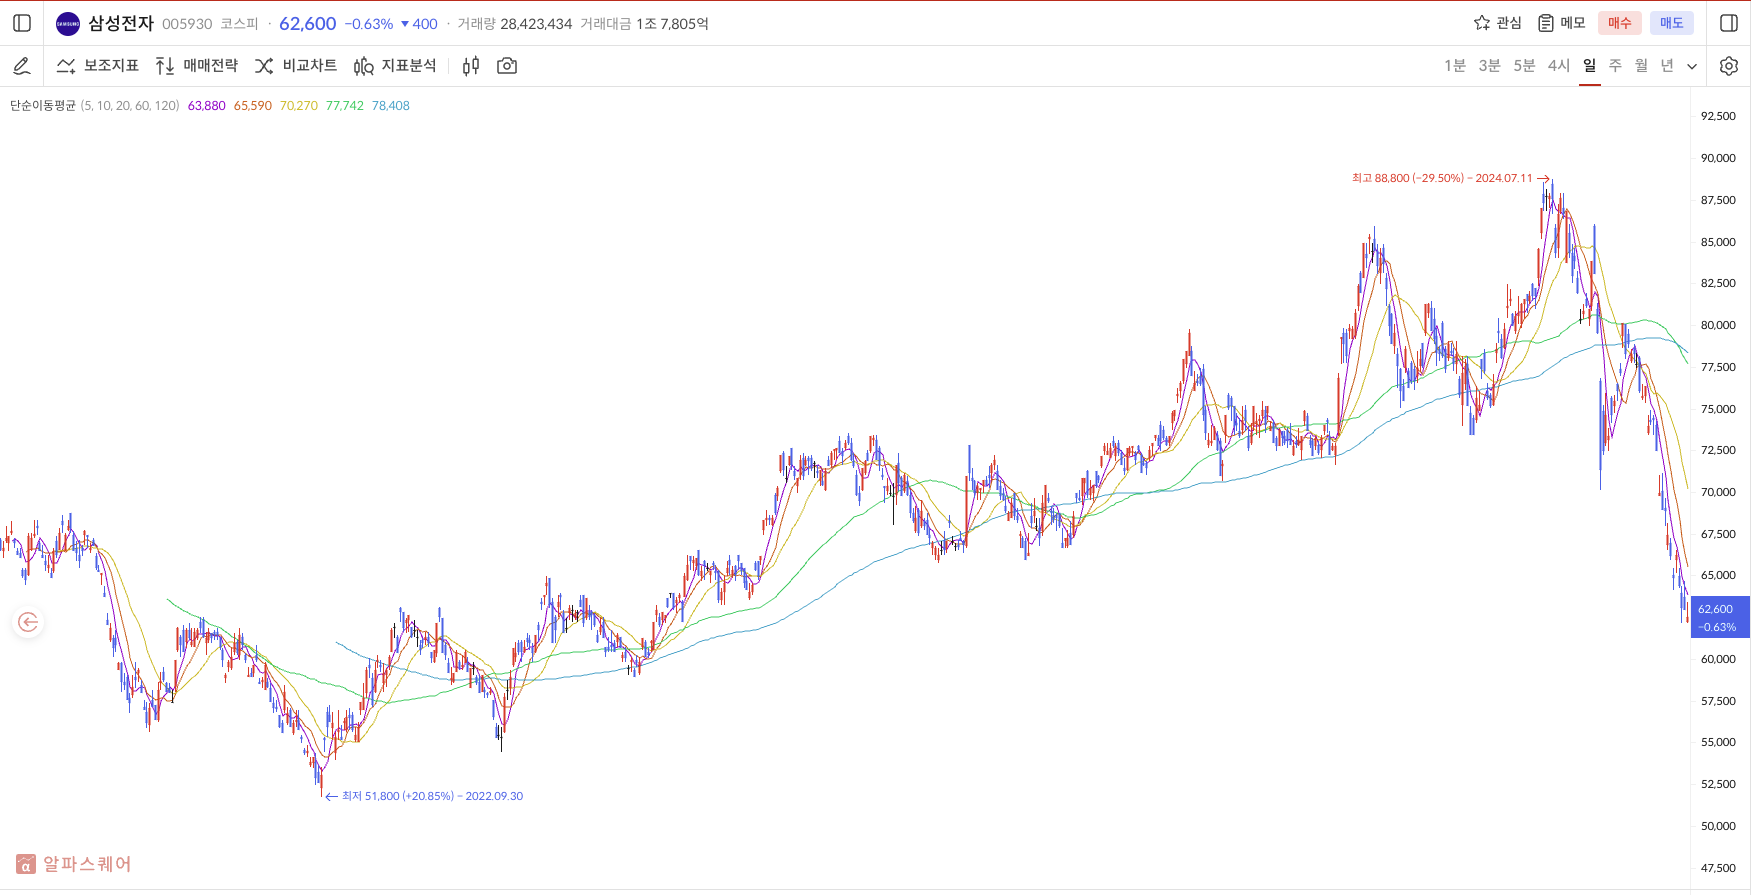Click the round back arrow button on chart
Image resolution: width=1751 pixels, height=895 pixels.
28,622
